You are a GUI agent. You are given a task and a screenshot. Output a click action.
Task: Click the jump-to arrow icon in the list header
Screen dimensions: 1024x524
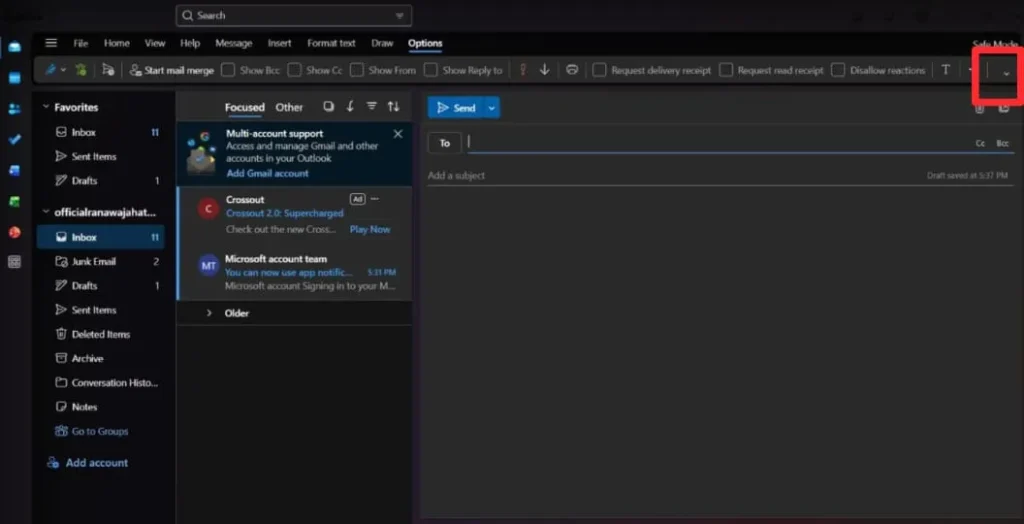[x=350, y=106]
